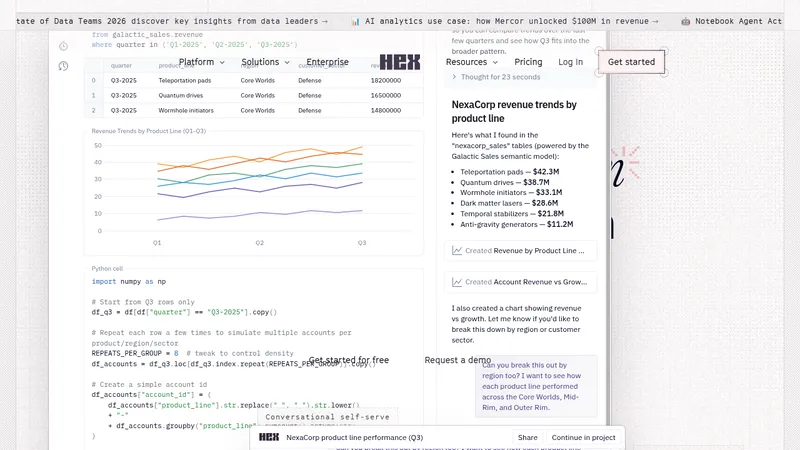Open the history icon in the left sidebar
Screen dimensions: 800x450
(63, 66)
